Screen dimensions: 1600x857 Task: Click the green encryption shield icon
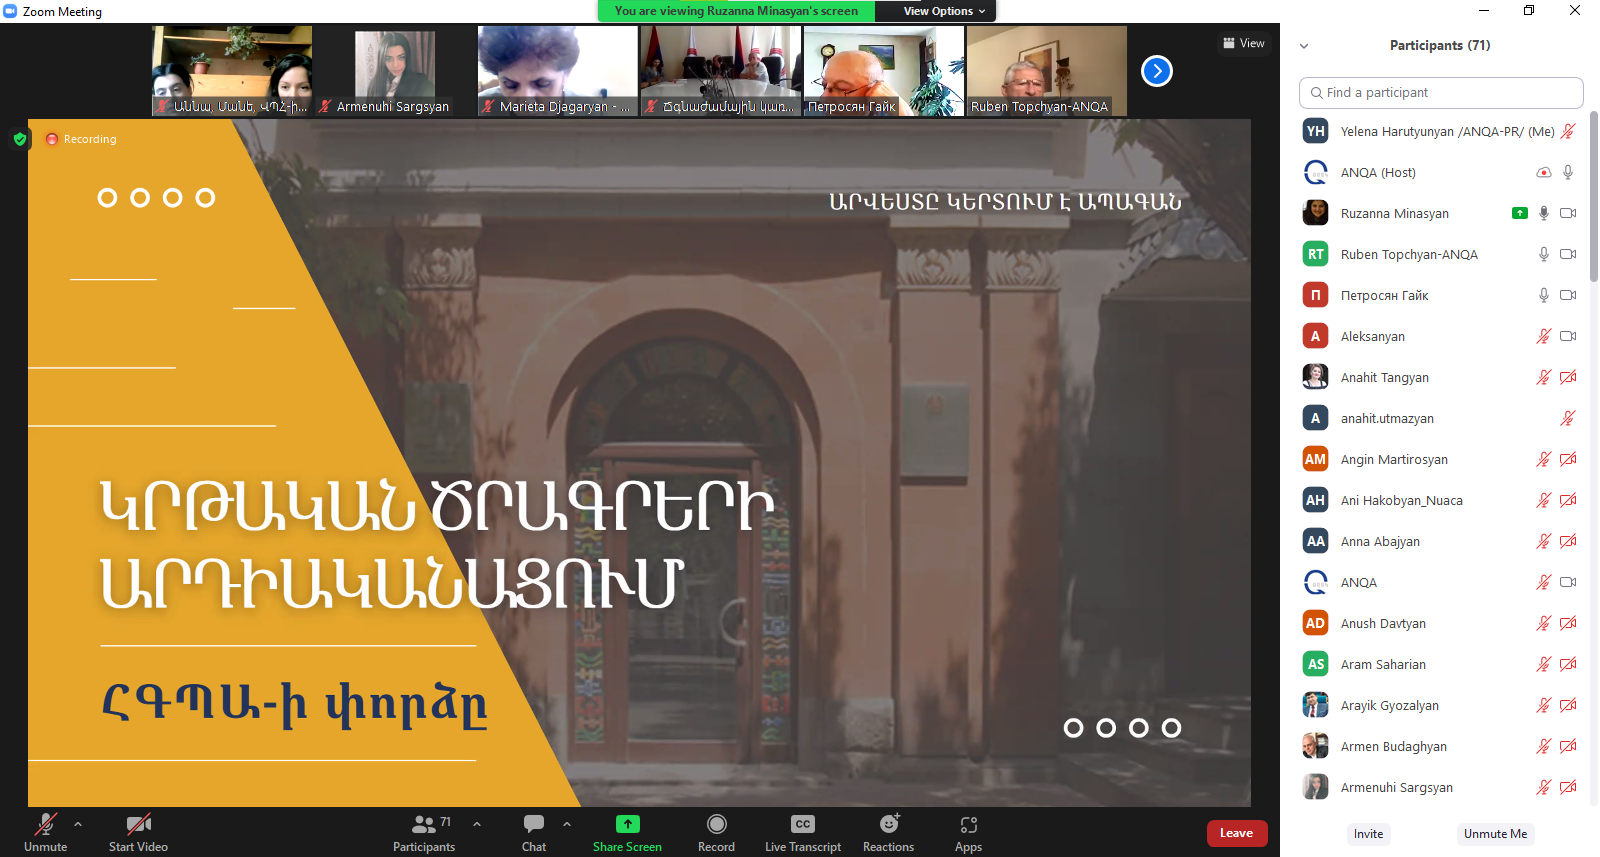point(20,139)
